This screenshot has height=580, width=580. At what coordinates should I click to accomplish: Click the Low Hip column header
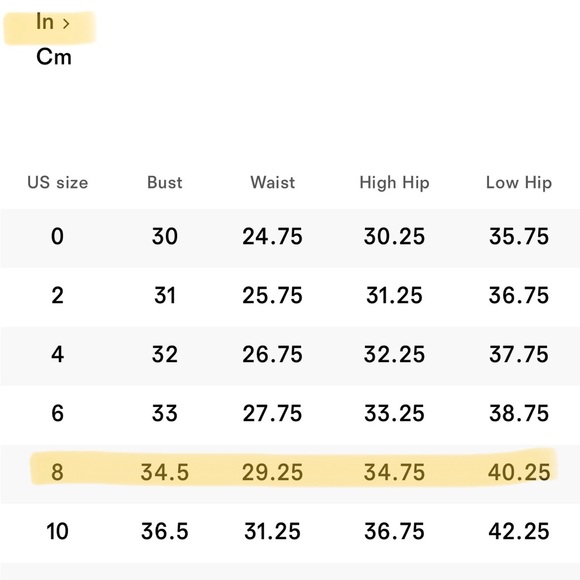pos(519,183)
